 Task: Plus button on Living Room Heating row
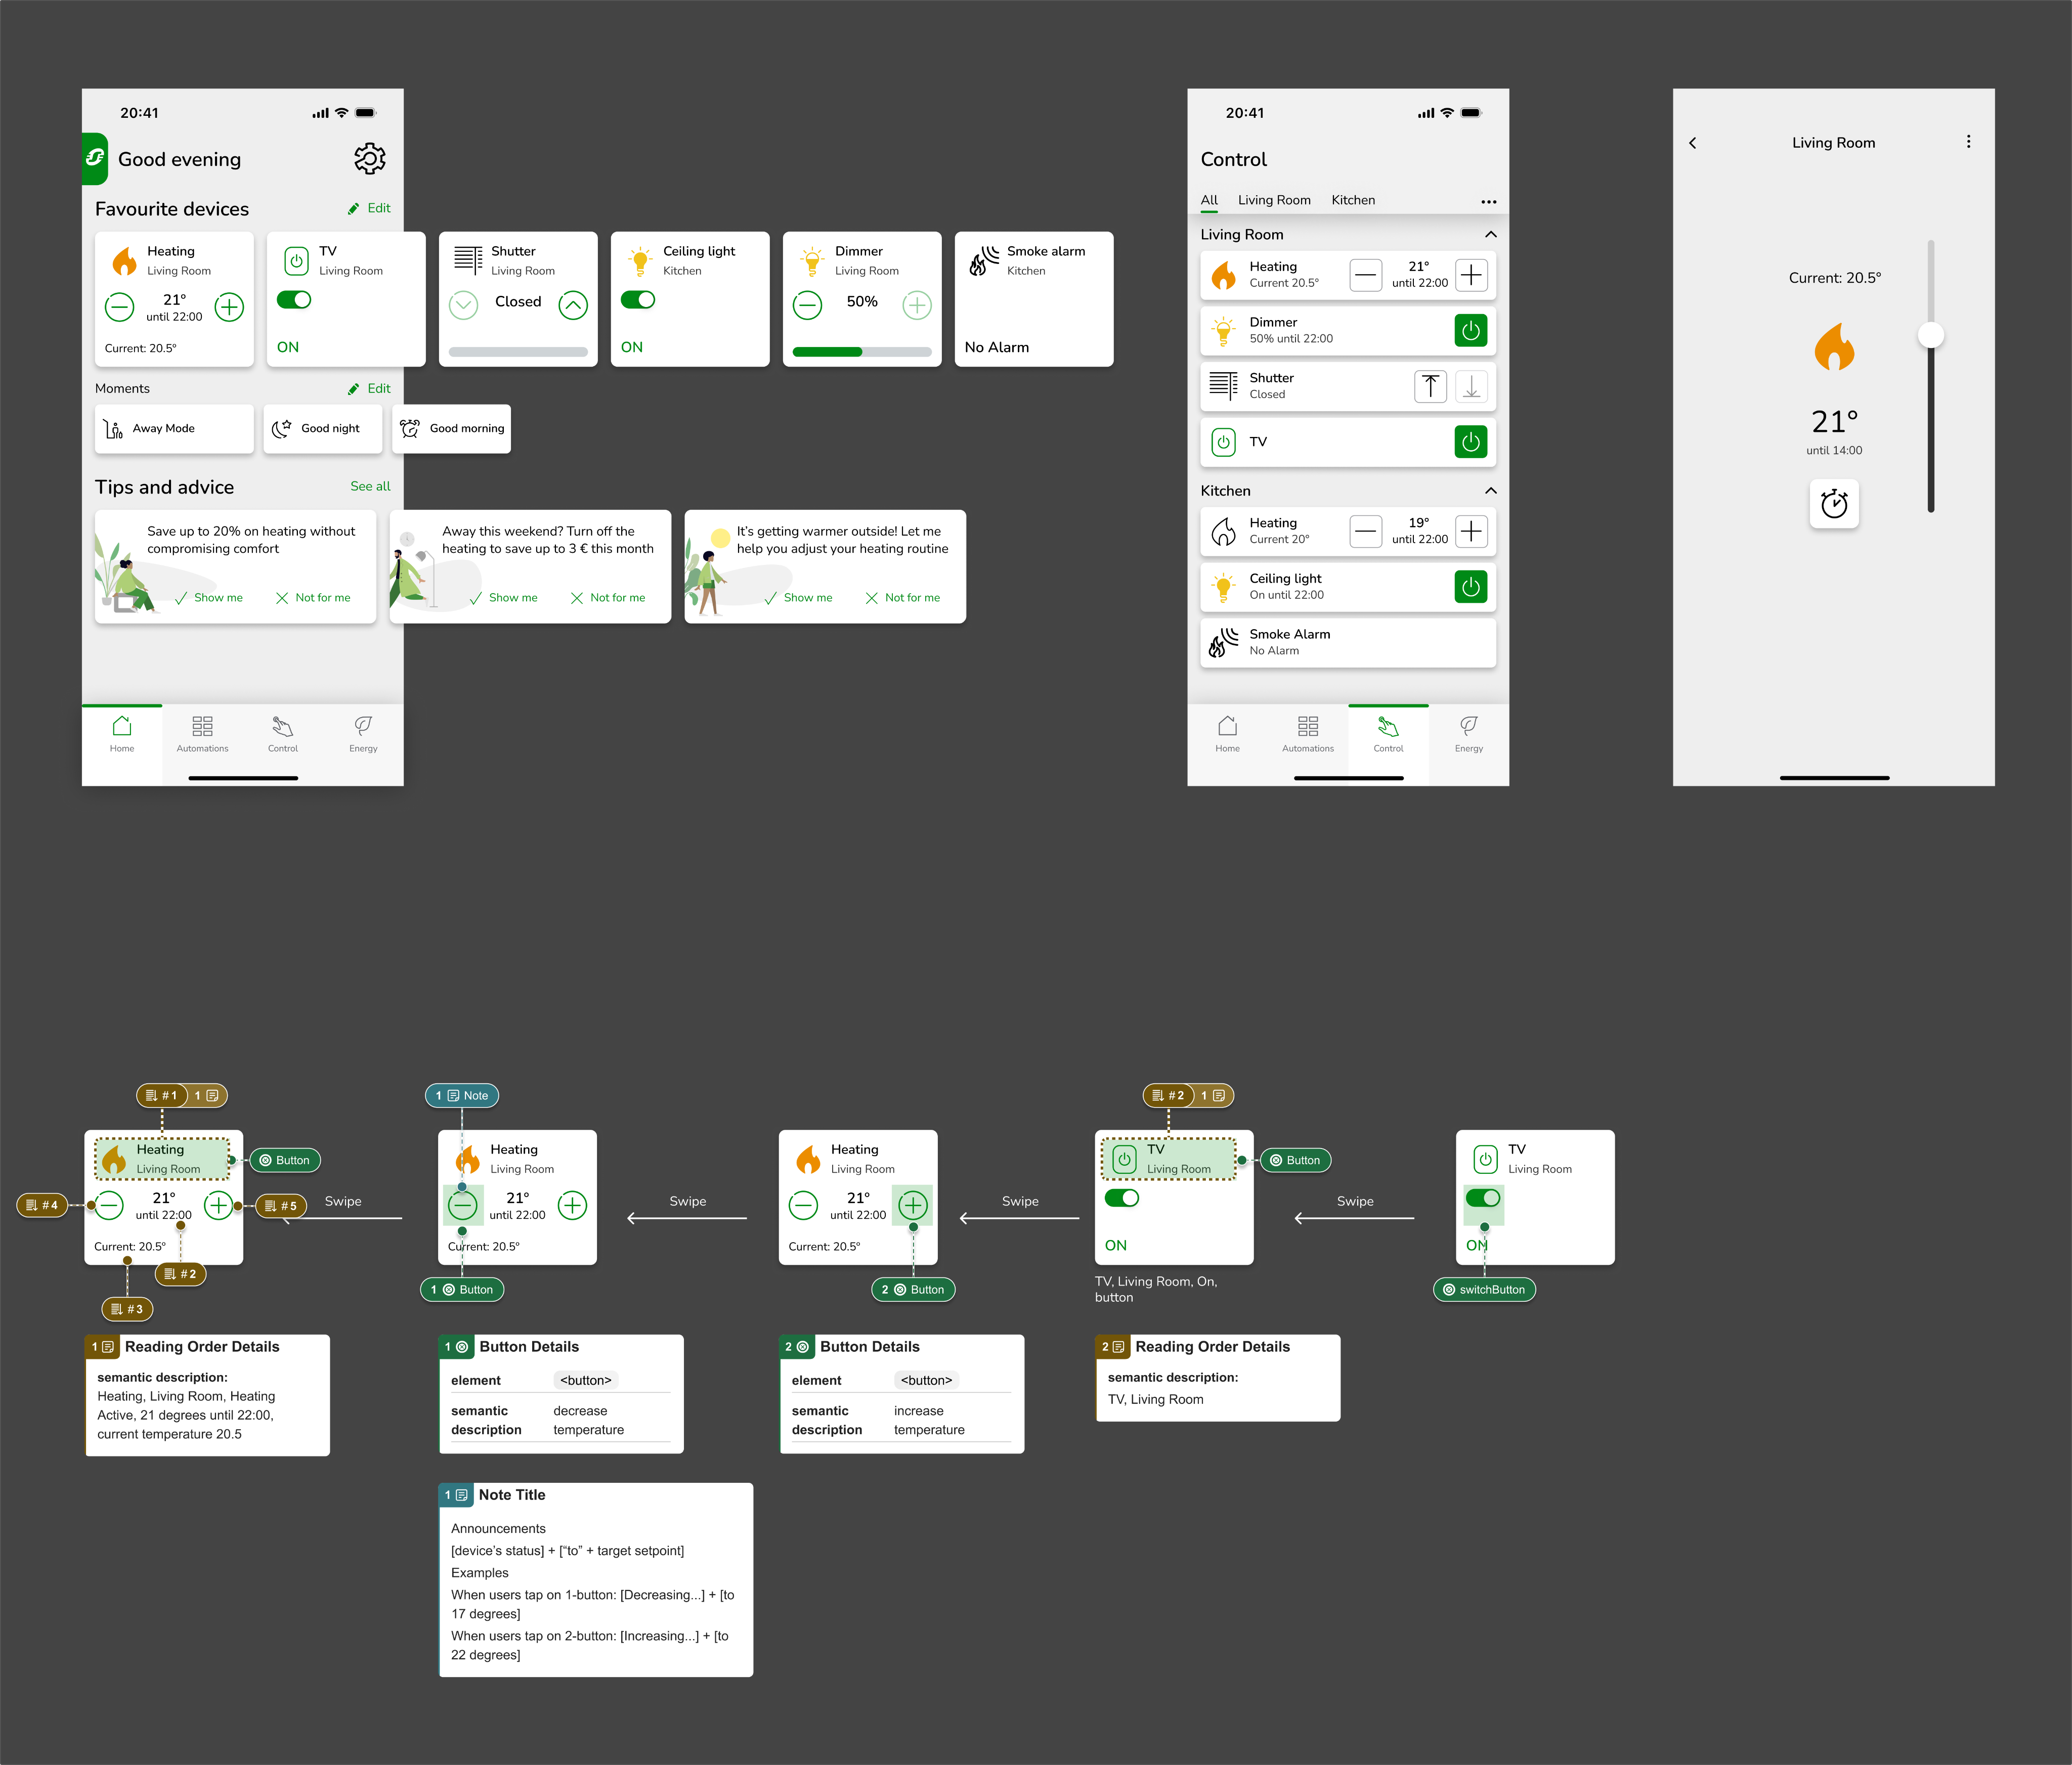[x=1471, y=275]
